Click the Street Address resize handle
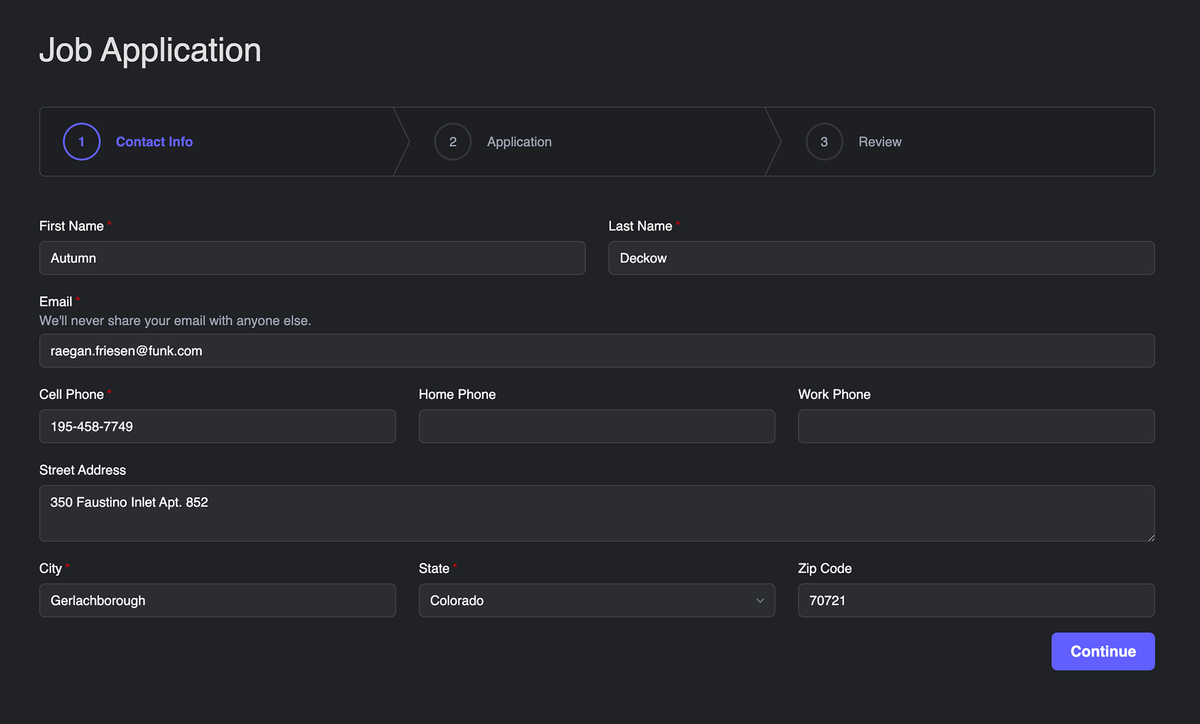 1149,536
